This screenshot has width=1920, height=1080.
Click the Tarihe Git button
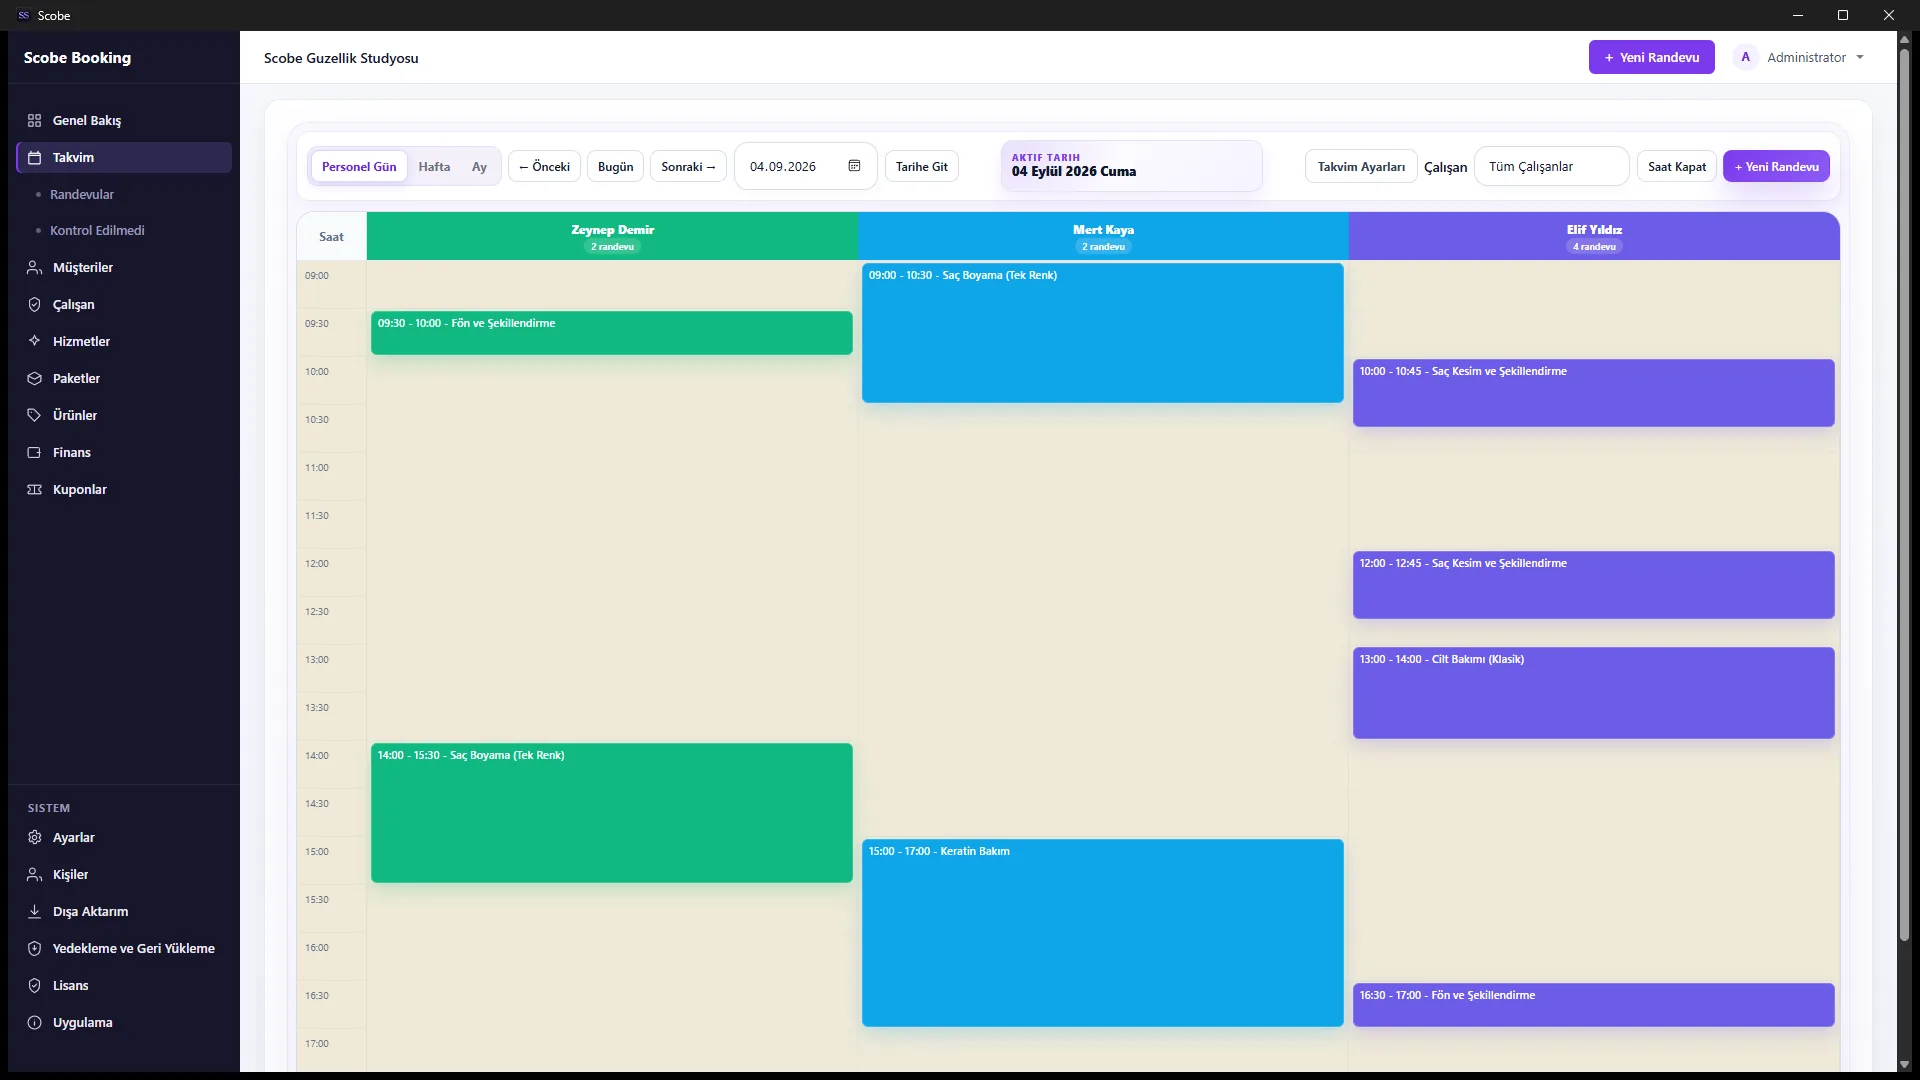tap(921, 166)
